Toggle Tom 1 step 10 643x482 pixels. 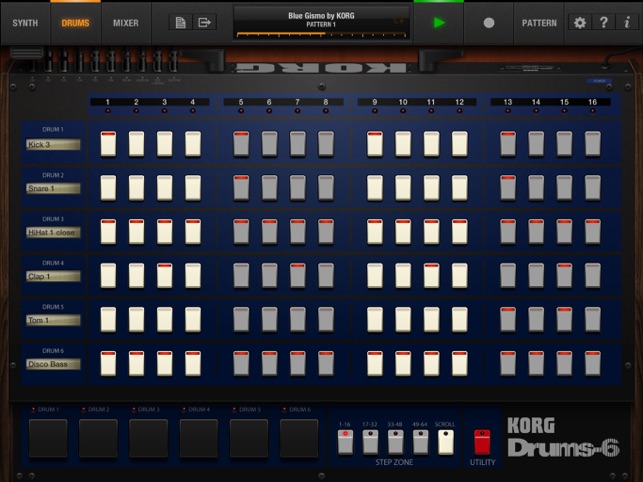[403, 320]
